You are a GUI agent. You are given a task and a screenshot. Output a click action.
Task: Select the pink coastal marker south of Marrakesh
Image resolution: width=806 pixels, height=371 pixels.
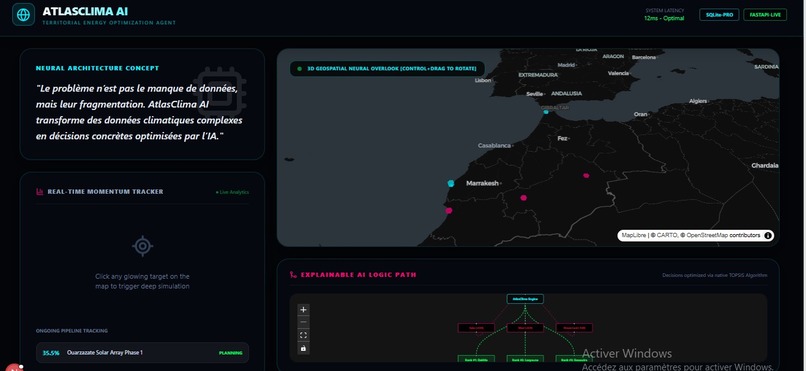[449, 210]
